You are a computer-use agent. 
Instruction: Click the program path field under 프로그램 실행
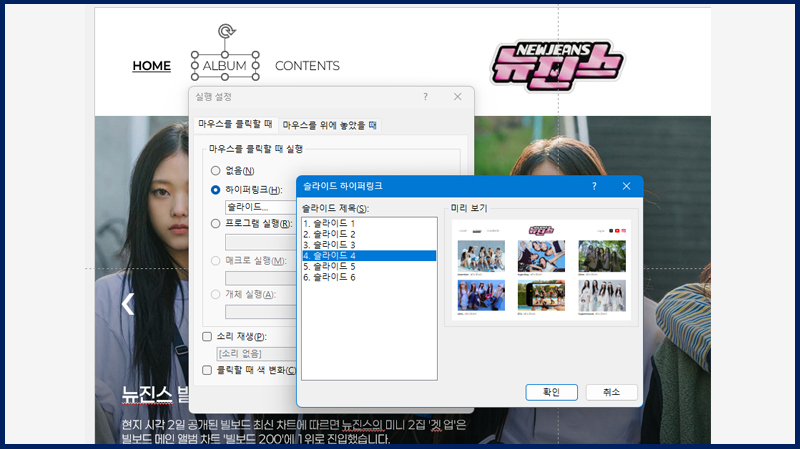(261, 242)
